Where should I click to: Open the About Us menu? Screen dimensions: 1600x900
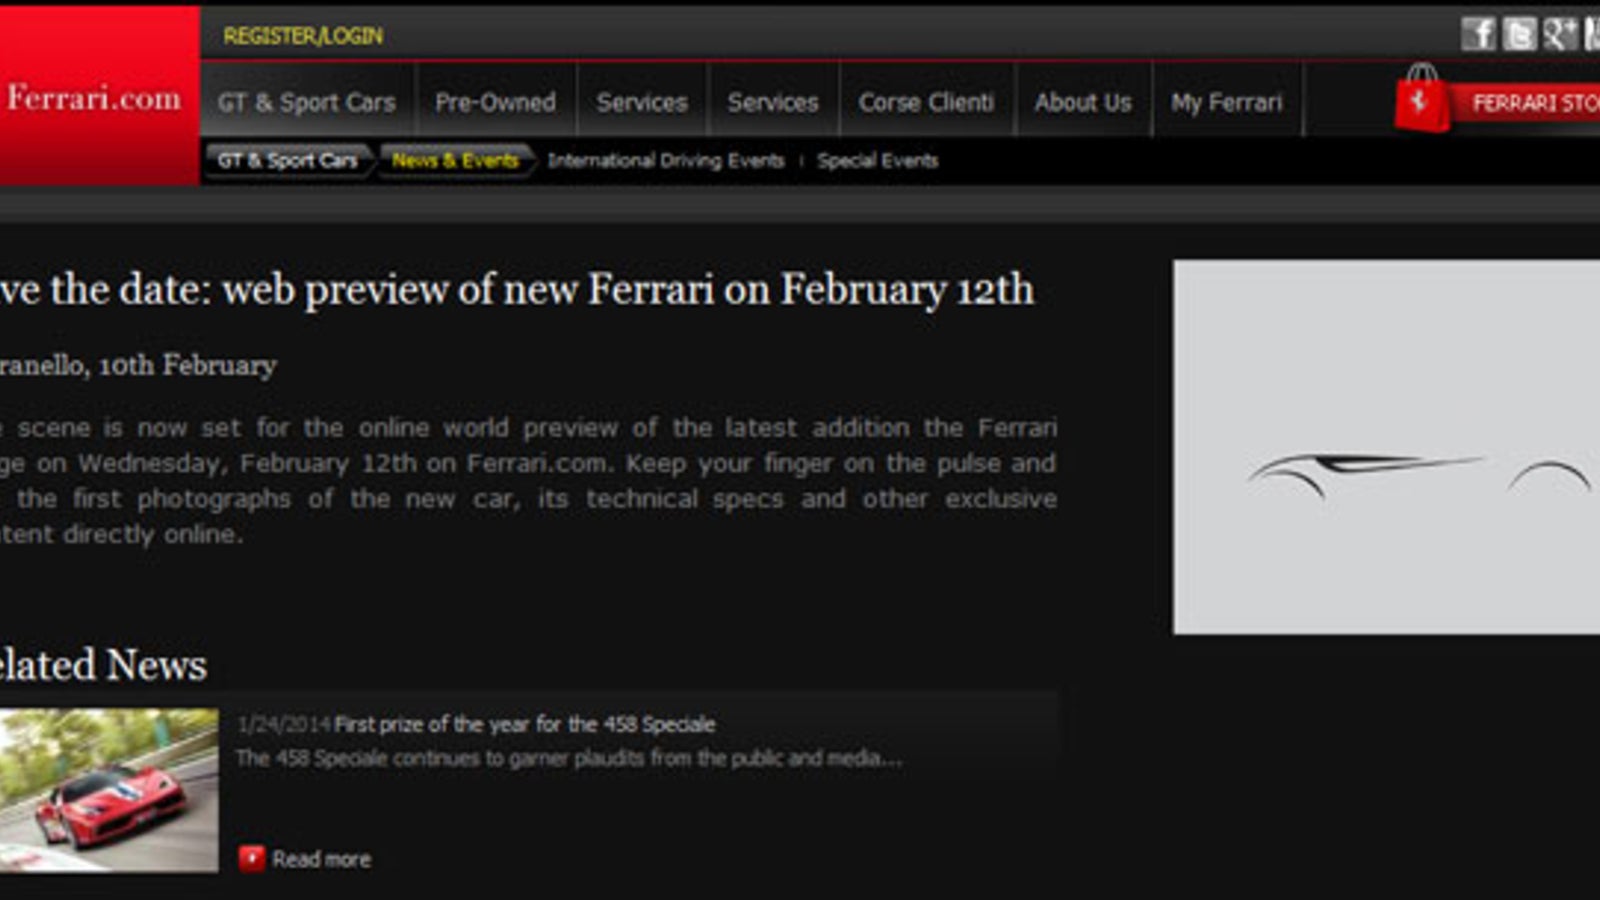(1083, 102)
